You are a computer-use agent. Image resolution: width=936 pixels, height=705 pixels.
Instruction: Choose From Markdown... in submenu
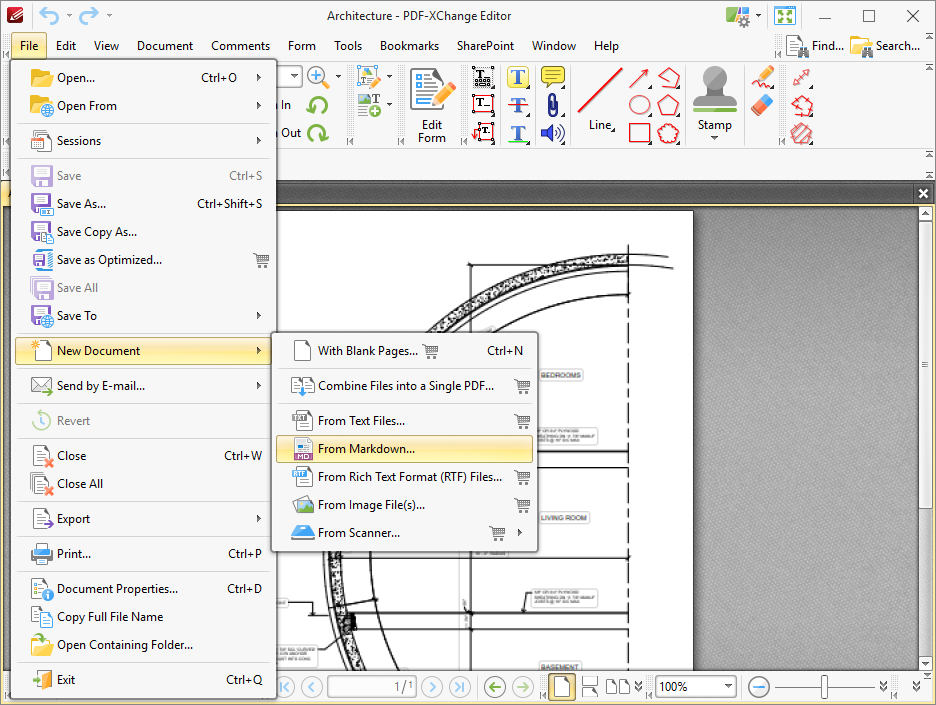click(x=404, y=449)
